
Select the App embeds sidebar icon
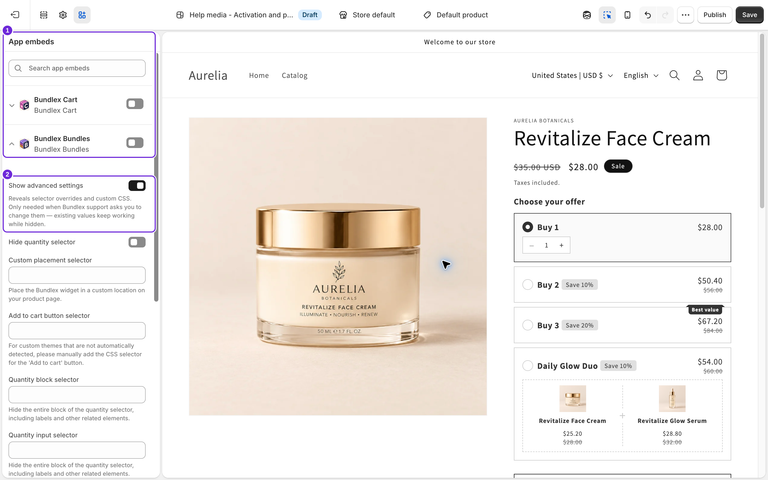(82, 15)
